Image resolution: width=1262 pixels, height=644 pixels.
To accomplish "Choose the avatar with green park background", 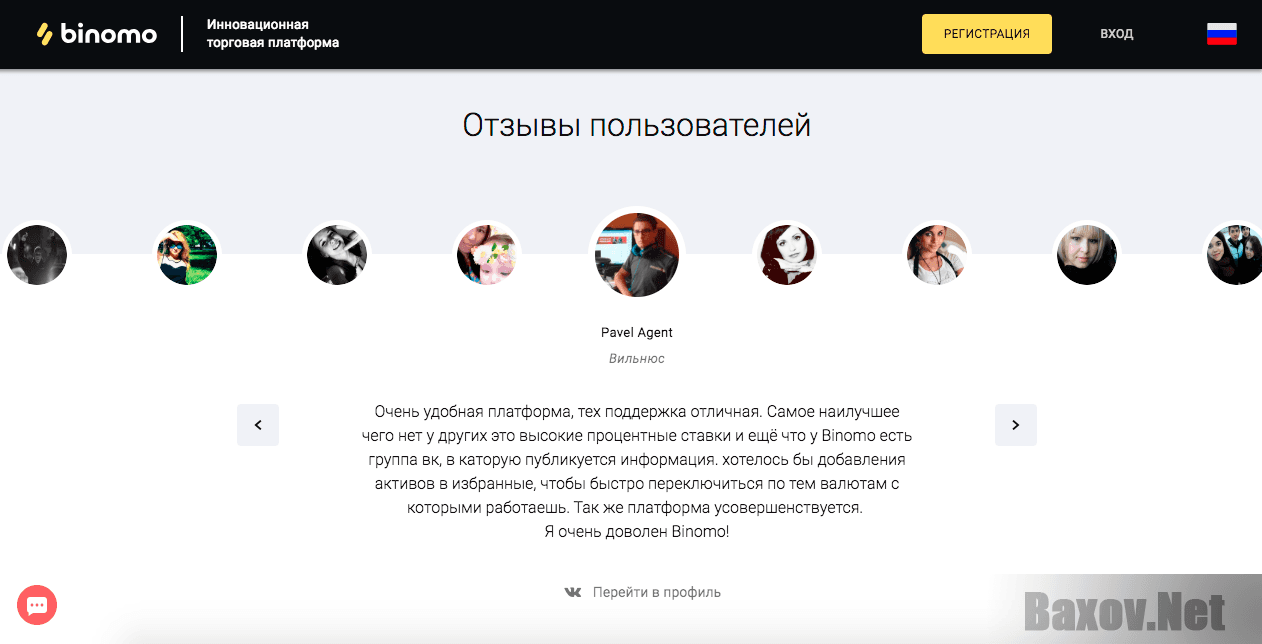I will click(187, 255).
